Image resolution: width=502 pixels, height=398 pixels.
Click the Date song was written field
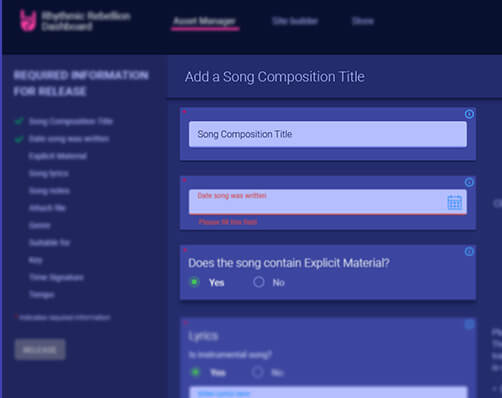click(327, 202)
